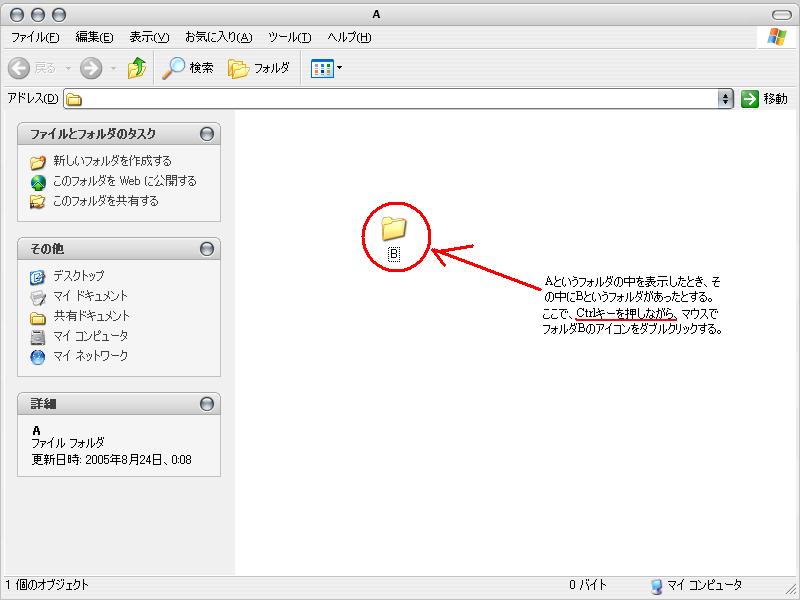Open the 表示(V) menu
800x600 pixels.
coord(149,37)
